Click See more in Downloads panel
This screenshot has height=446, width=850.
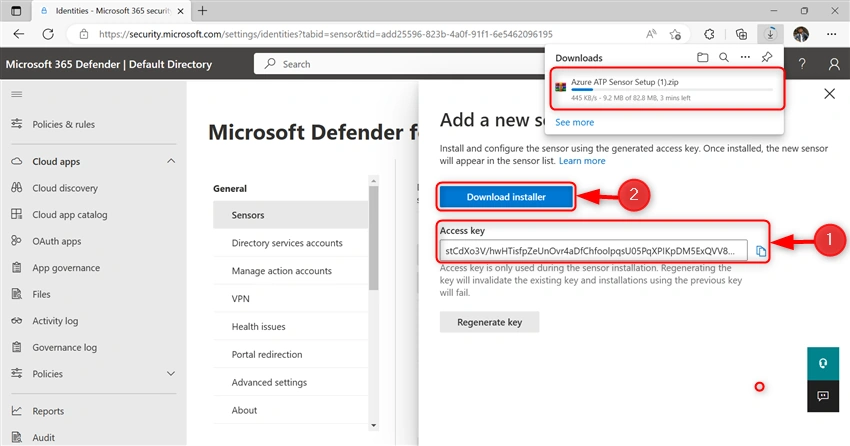574,122
